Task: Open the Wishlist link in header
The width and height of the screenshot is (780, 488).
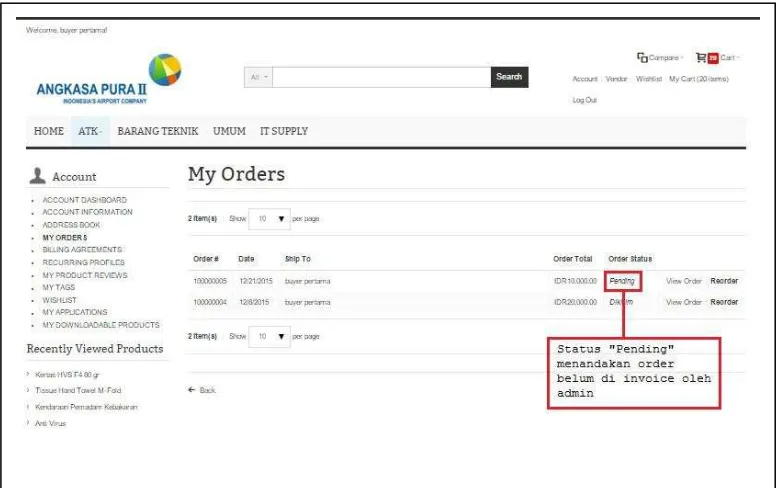Action: tap(649, 79)
